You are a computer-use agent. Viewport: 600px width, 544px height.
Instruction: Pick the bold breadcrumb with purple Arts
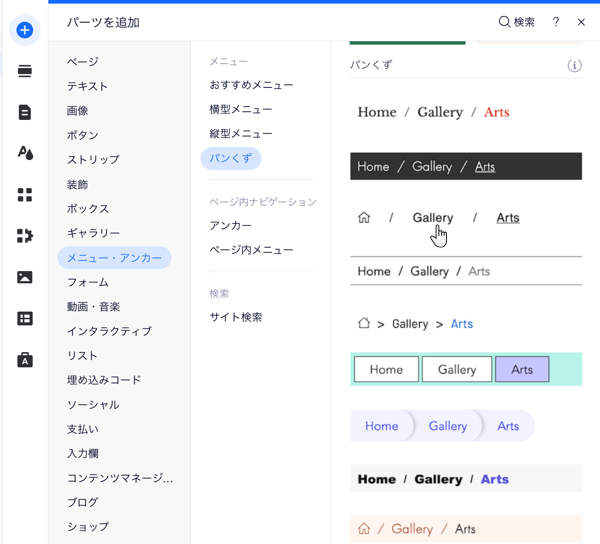[x=466, y=479]
